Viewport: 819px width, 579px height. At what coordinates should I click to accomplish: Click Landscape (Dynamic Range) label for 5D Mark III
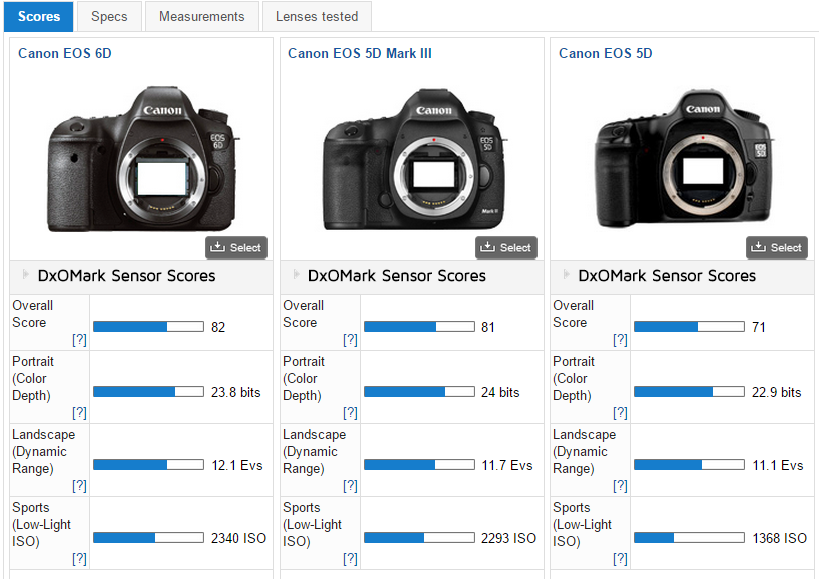tap(314, 452)
